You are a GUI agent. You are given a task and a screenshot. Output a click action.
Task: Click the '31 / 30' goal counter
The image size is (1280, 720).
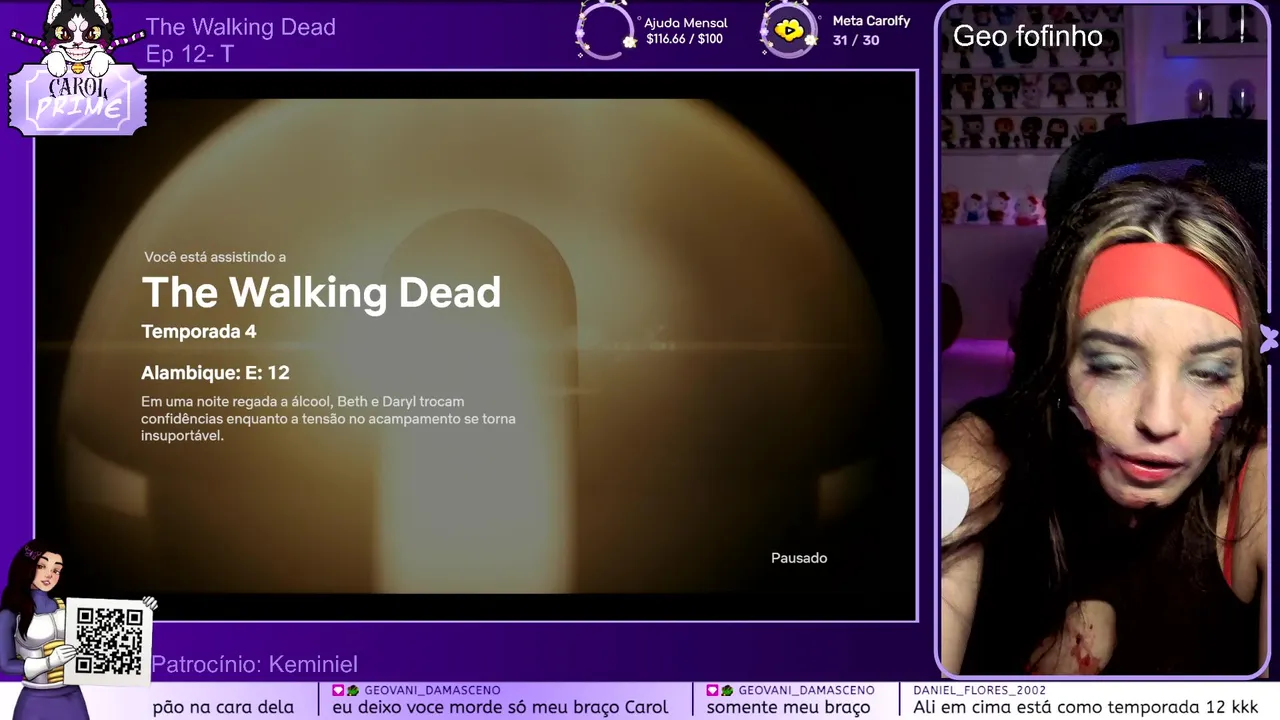point(856,40)
